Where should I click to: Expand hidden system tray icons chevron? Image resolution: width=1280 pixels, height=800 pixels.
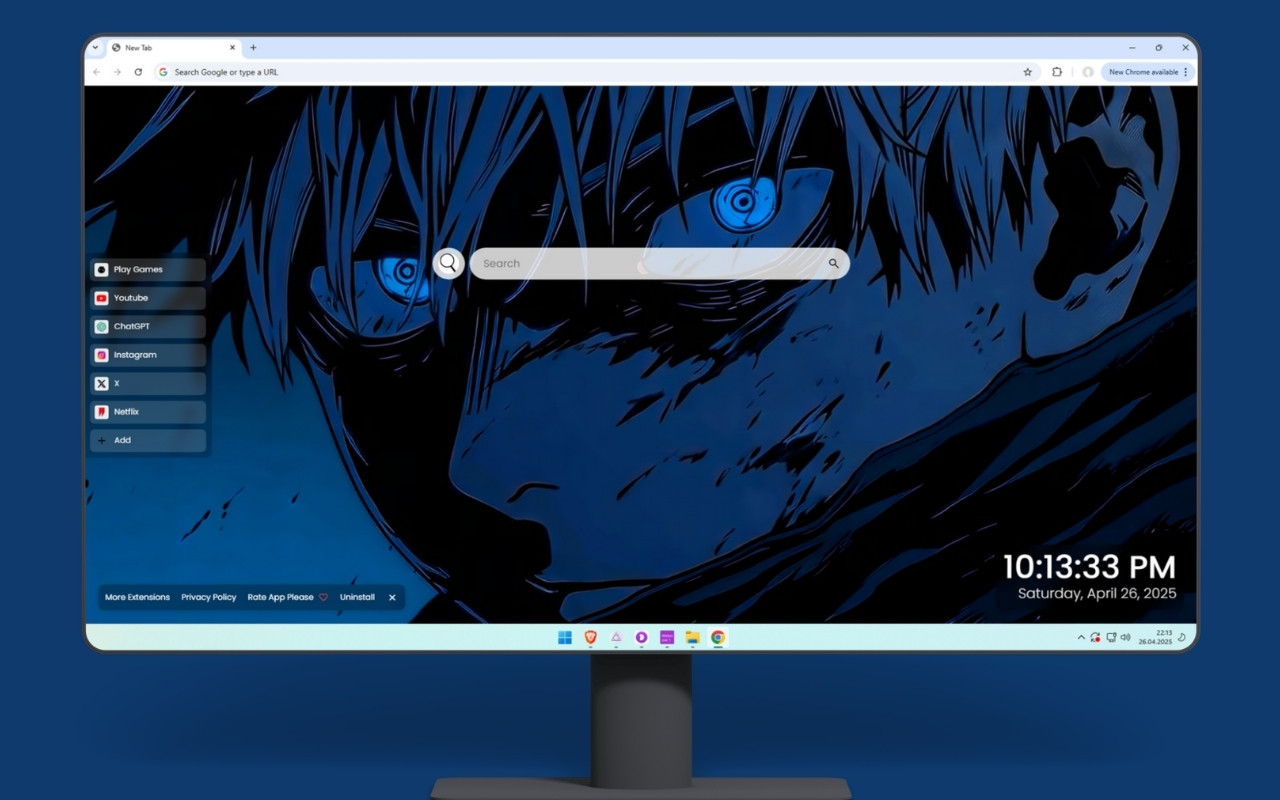pos(1081,637)
